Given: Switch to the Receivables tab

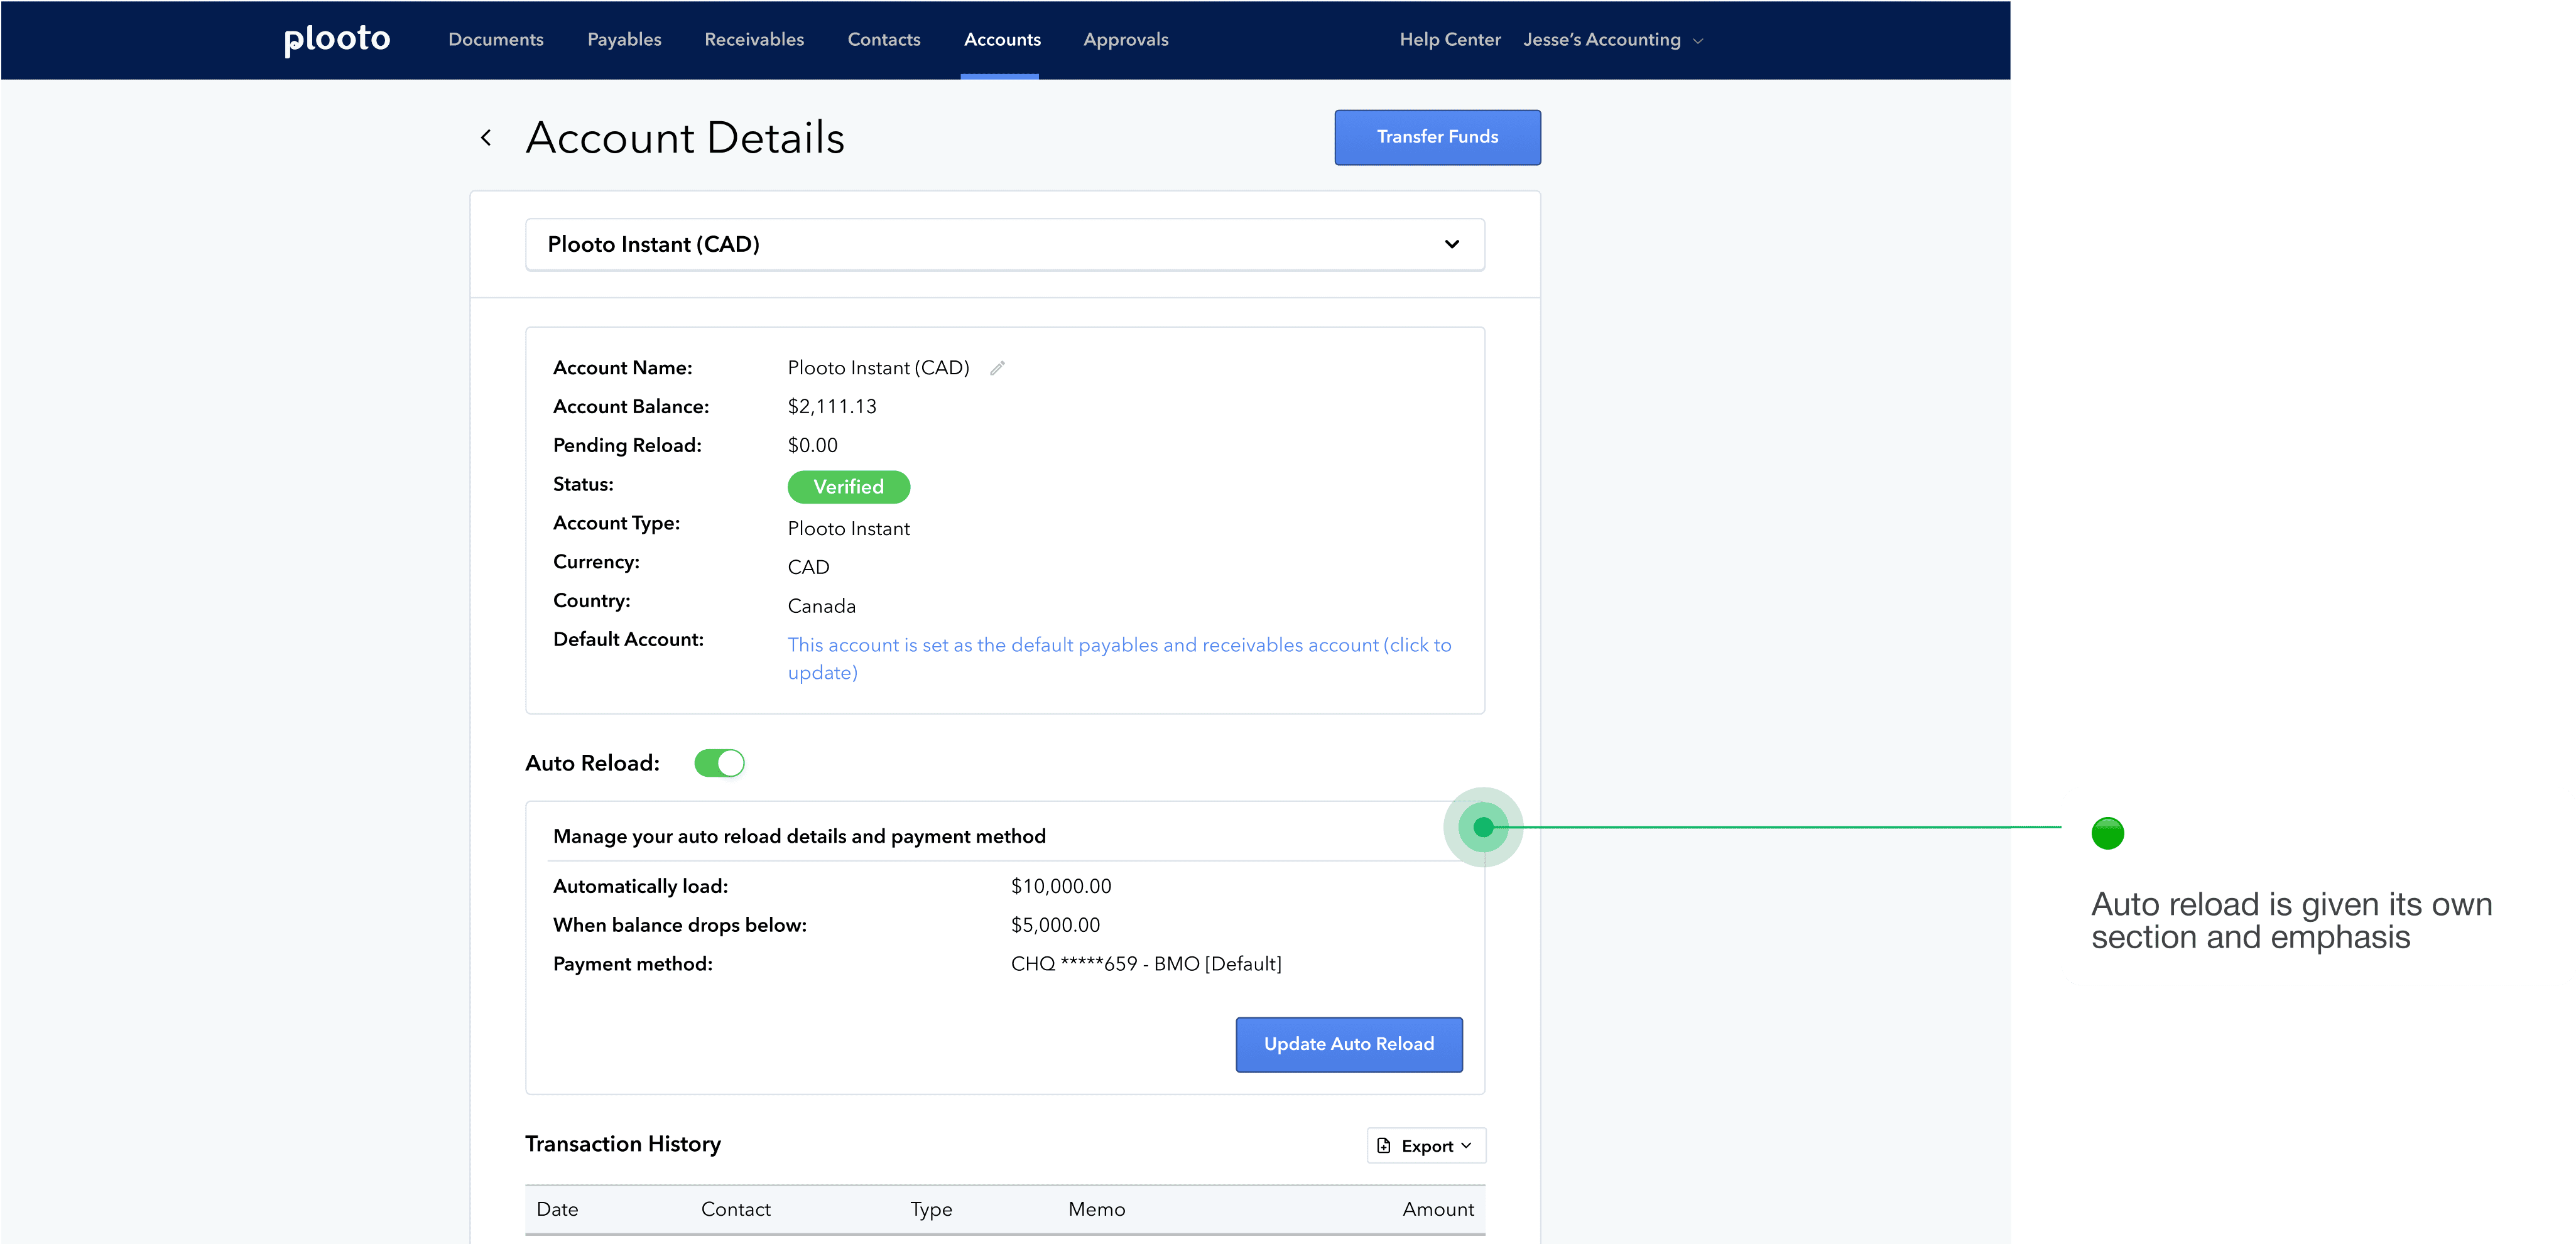Looking at the screenshot, I should 754,40.
